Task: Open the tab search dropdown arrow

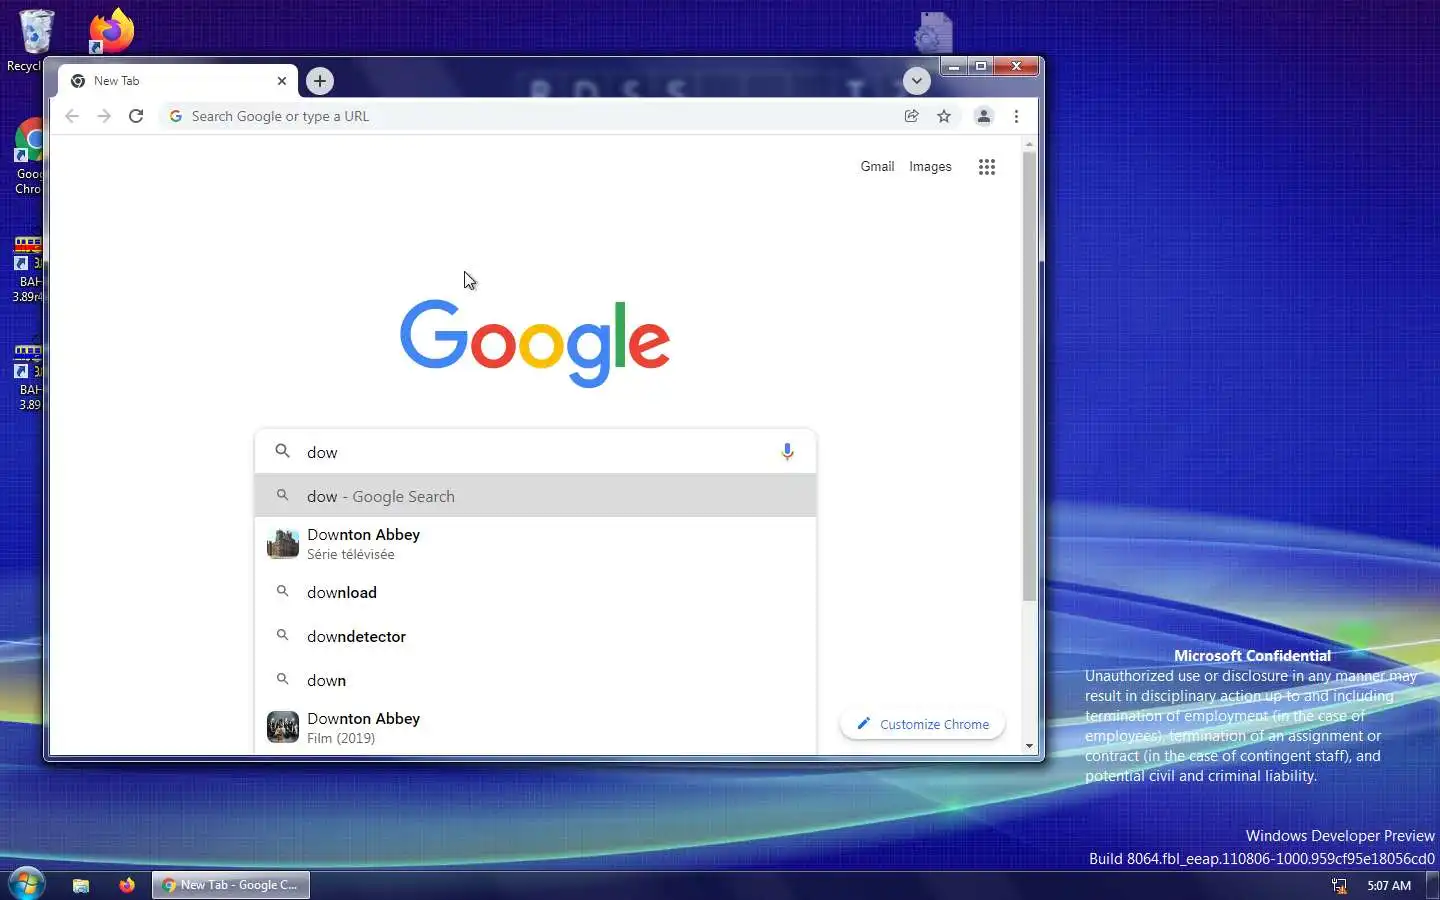Action: coord(917,81)
